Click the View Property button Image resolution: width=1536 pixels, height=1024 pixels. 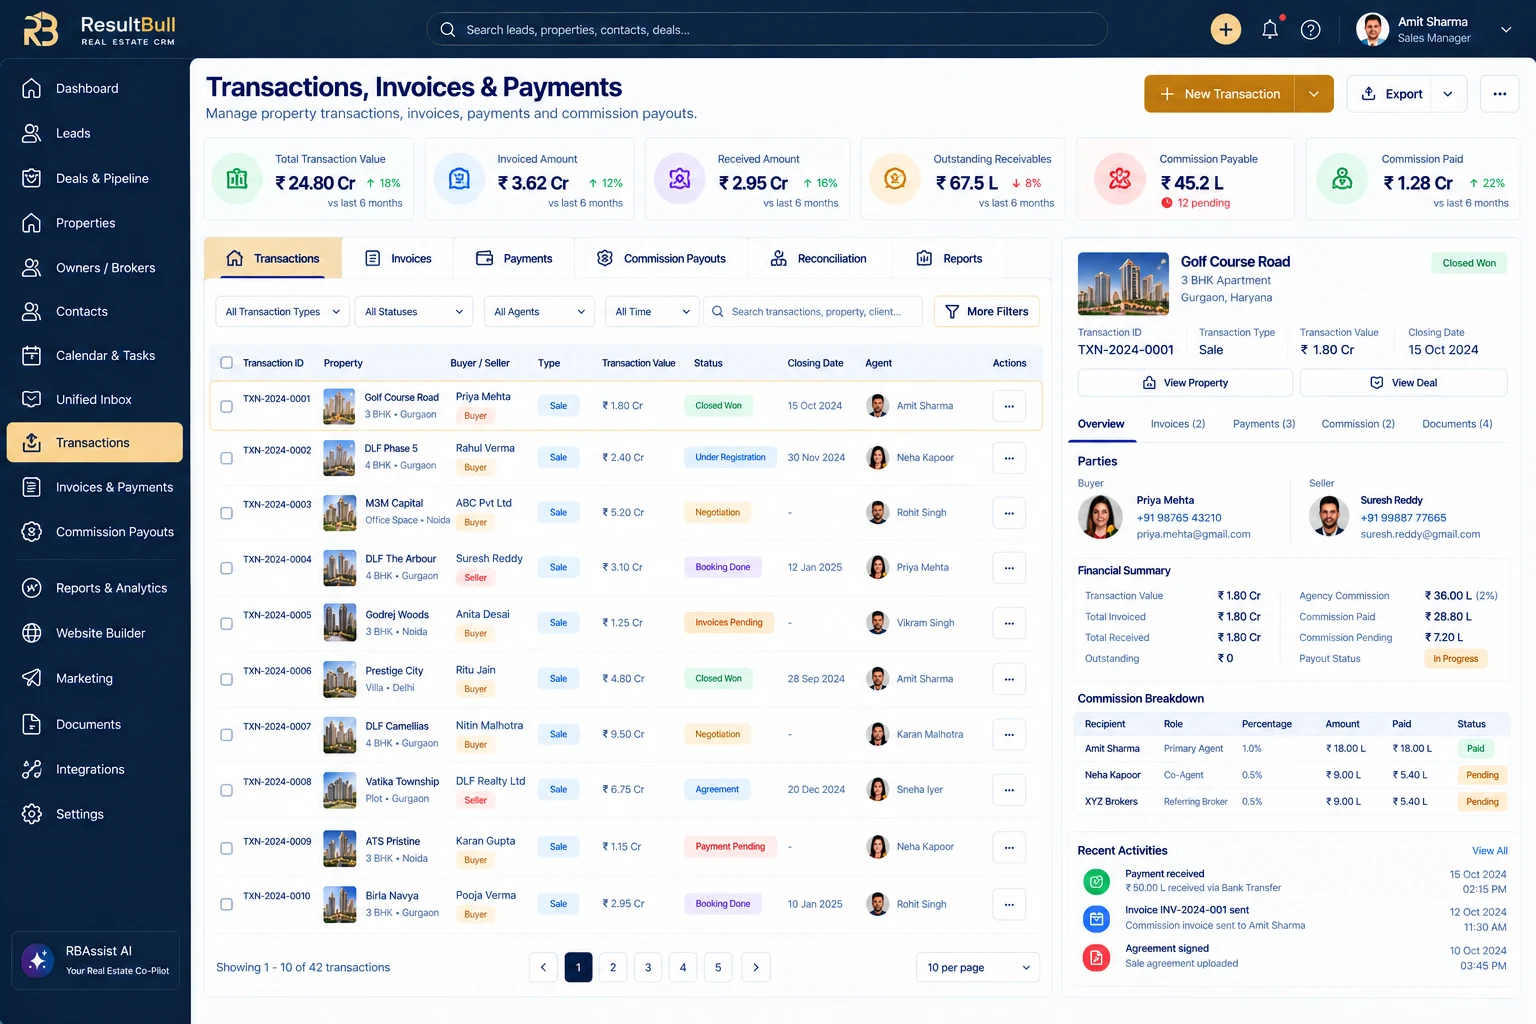tap(1185, 383)
